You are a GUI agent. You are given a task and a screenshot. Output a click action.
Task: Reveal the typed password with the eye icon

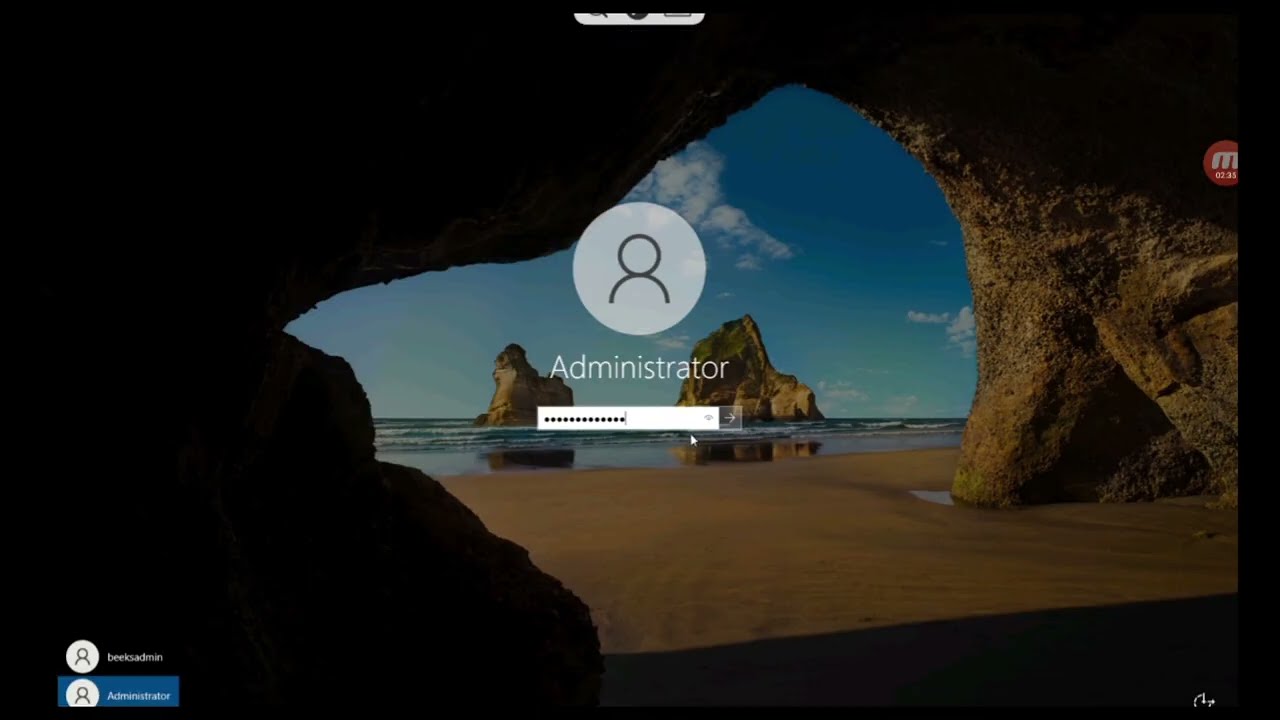pyautogui.click(x=709, y=418)
